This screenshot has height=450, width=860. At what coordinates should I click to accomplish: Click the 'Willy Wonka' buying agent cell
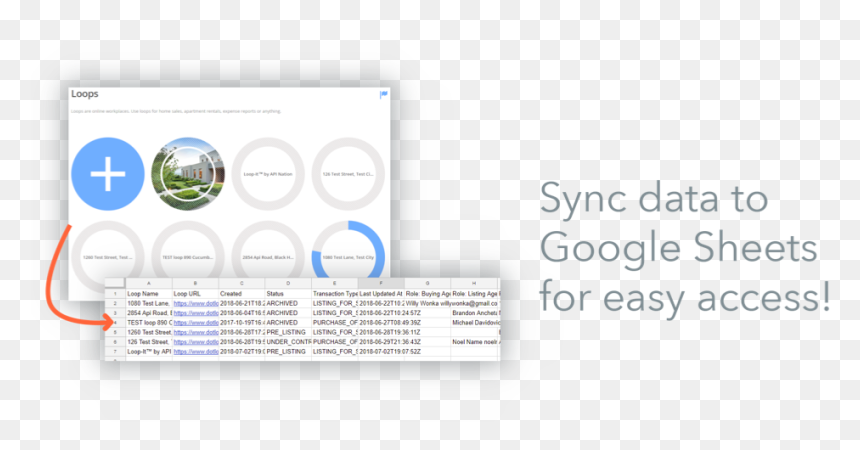[x=427, y=303]
